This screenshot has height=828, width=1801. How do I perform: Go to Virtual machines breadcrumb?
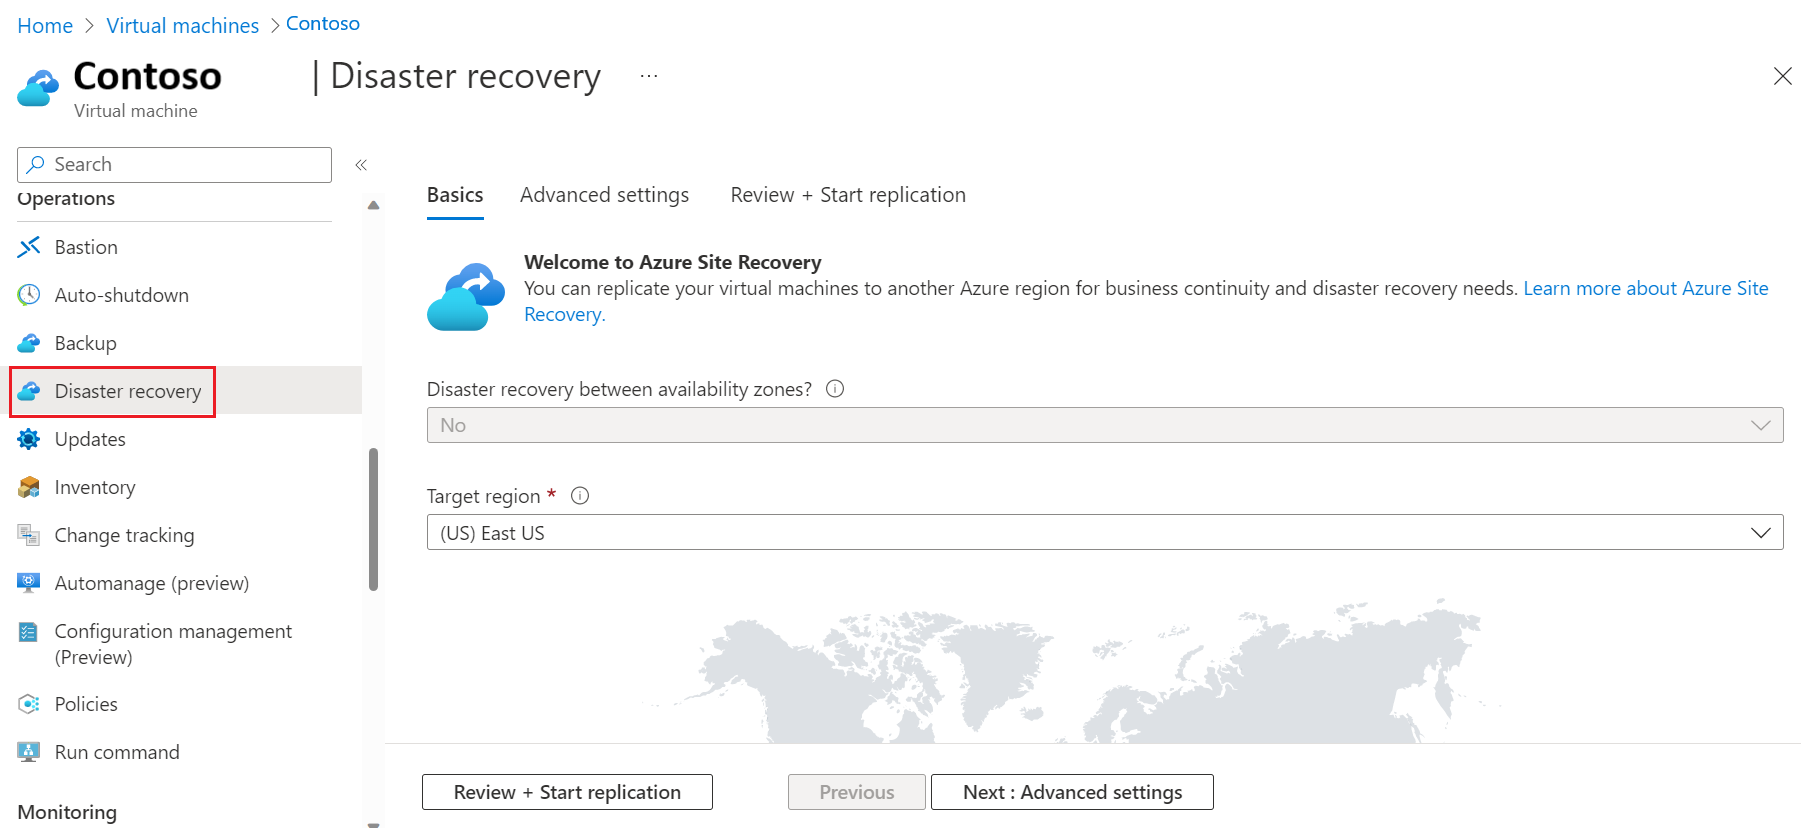coord(182,26)
